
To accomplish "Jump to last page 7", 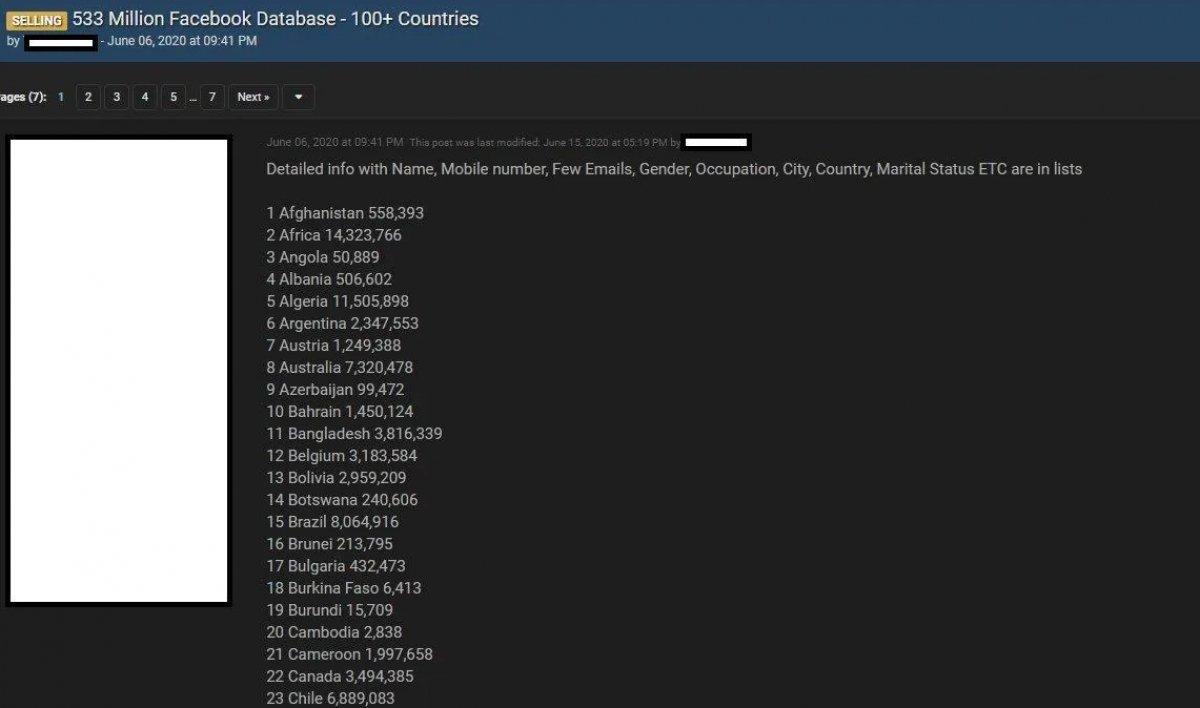I will coord(211,97).
